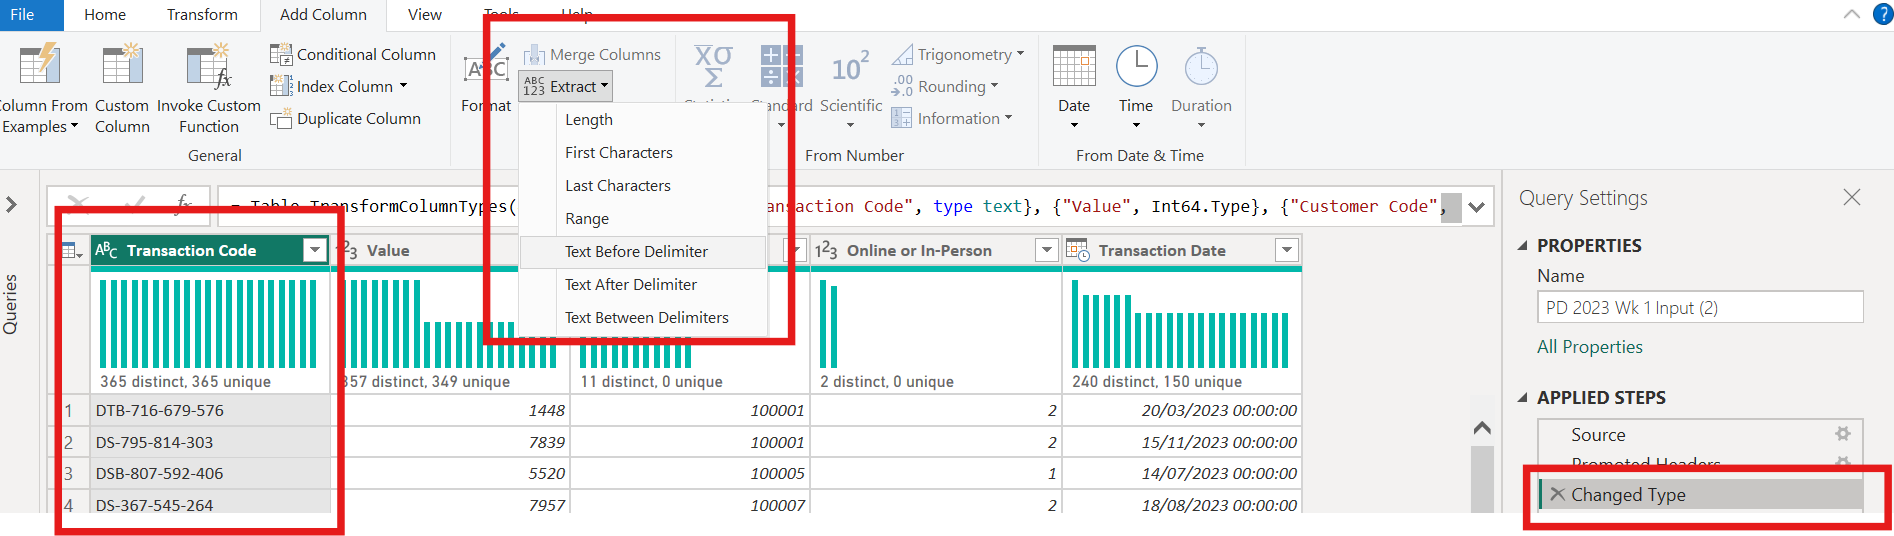Image resolution: width=1894 pixels, height=536 pixels.
Task: Open Help with the question mark icon
Action: tap(1883, 14)
